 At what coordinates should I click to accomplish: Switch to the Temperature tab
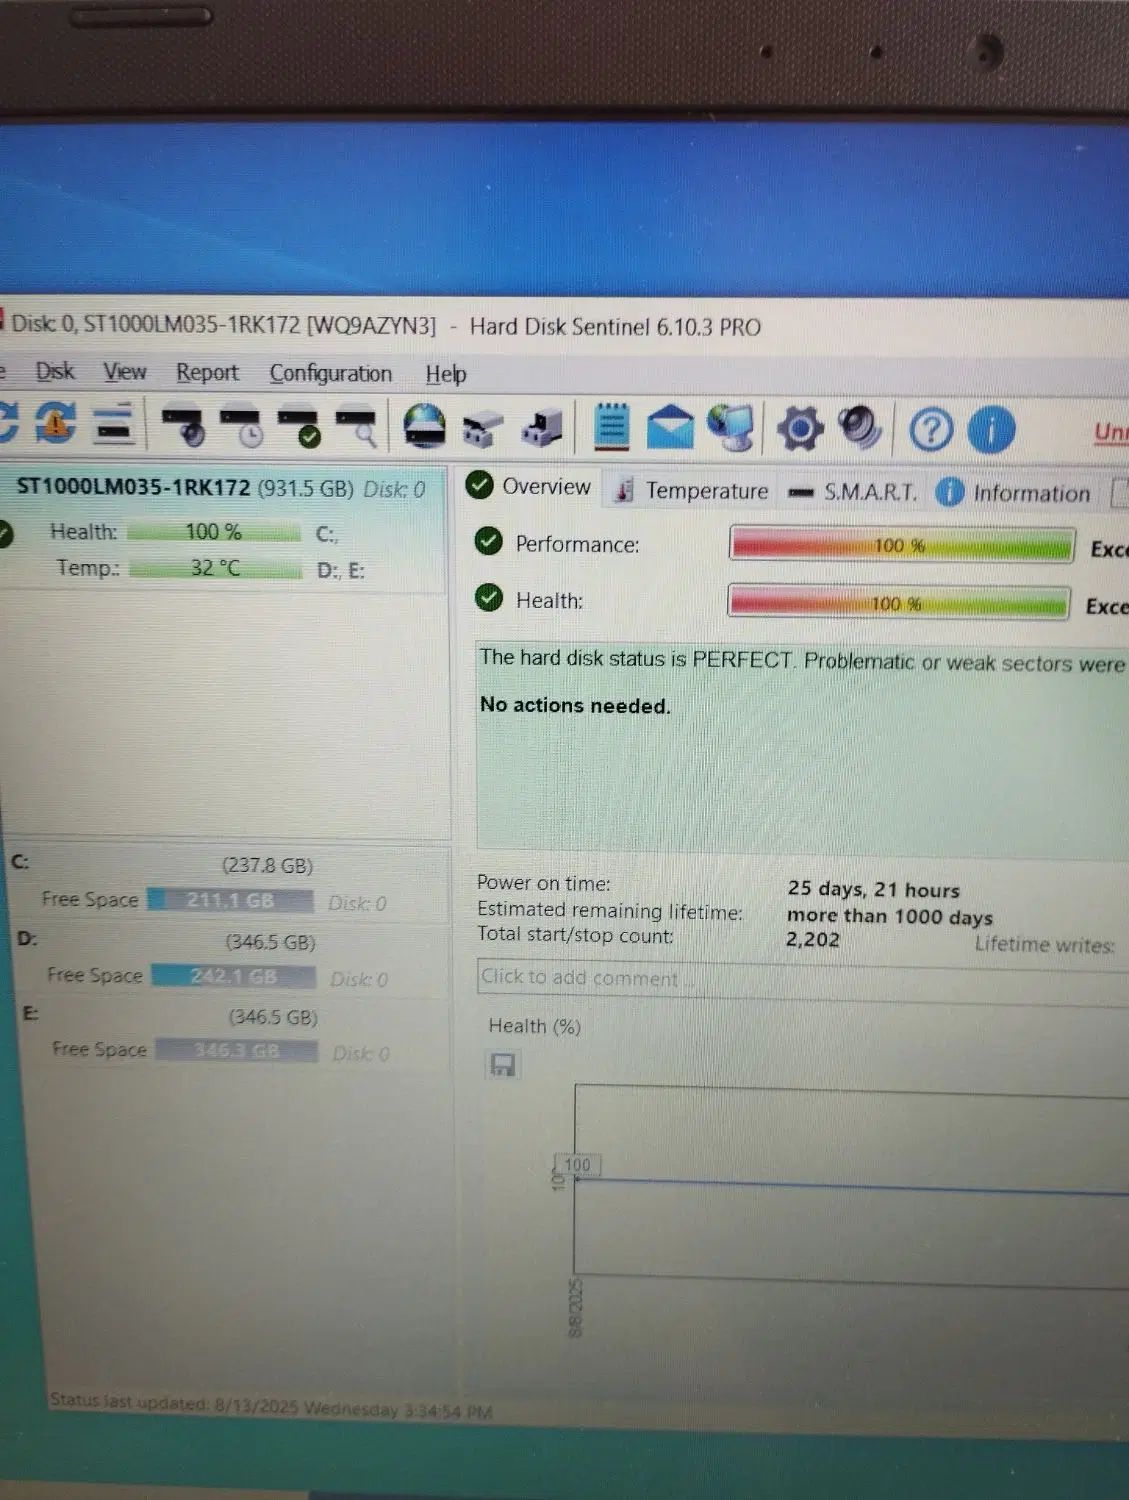point(692,490)
